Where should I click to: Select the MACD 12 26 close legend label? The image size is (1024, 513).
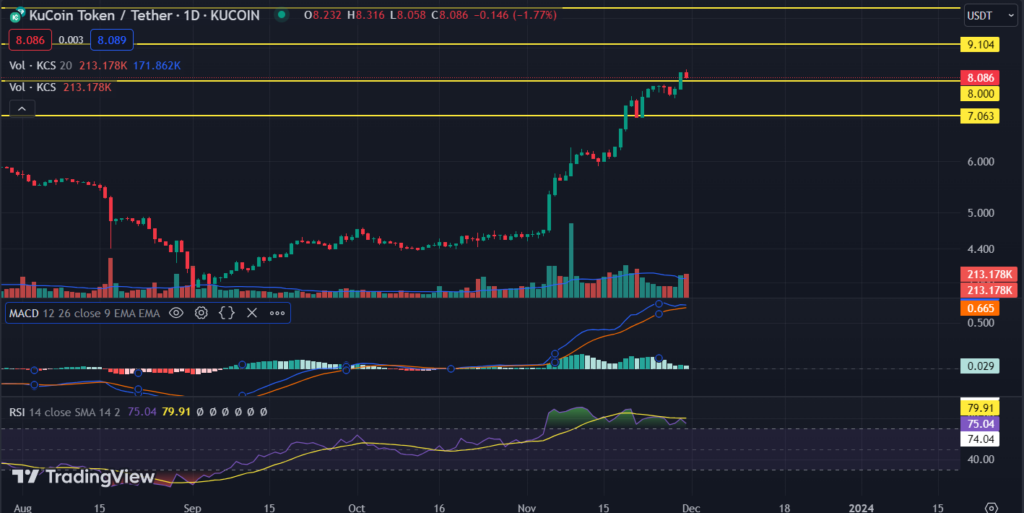(x=84, y=313)
